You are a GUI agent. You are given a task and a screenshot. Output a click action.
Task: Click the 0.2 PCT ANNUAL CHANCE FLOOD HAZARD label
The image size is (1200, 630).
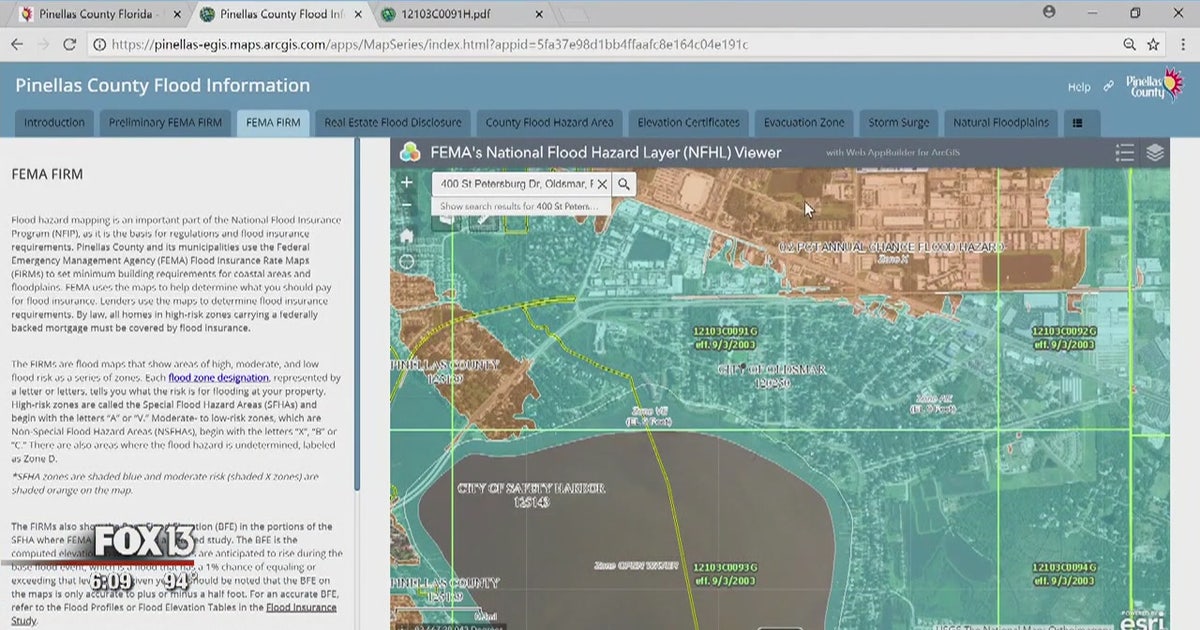point(892,246)
